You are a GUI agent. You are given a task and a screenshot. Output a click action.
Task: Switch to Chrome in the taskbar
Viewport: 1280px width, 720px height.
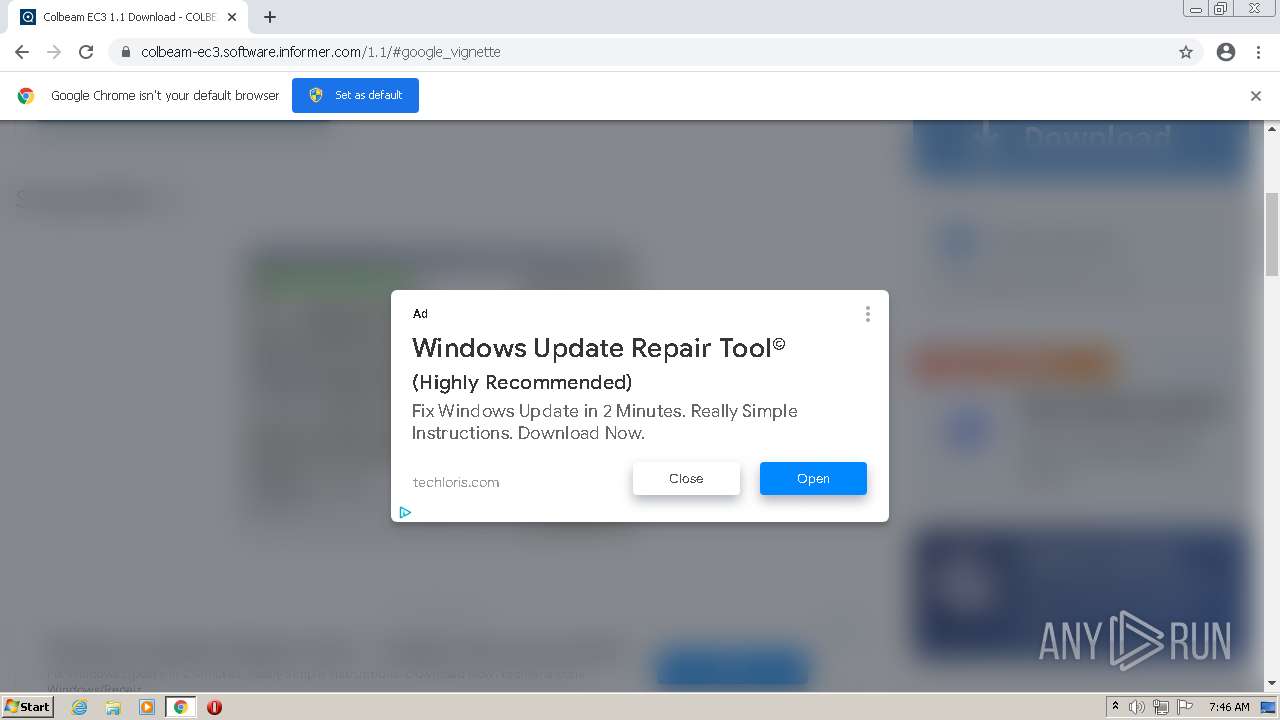(180, 707)
